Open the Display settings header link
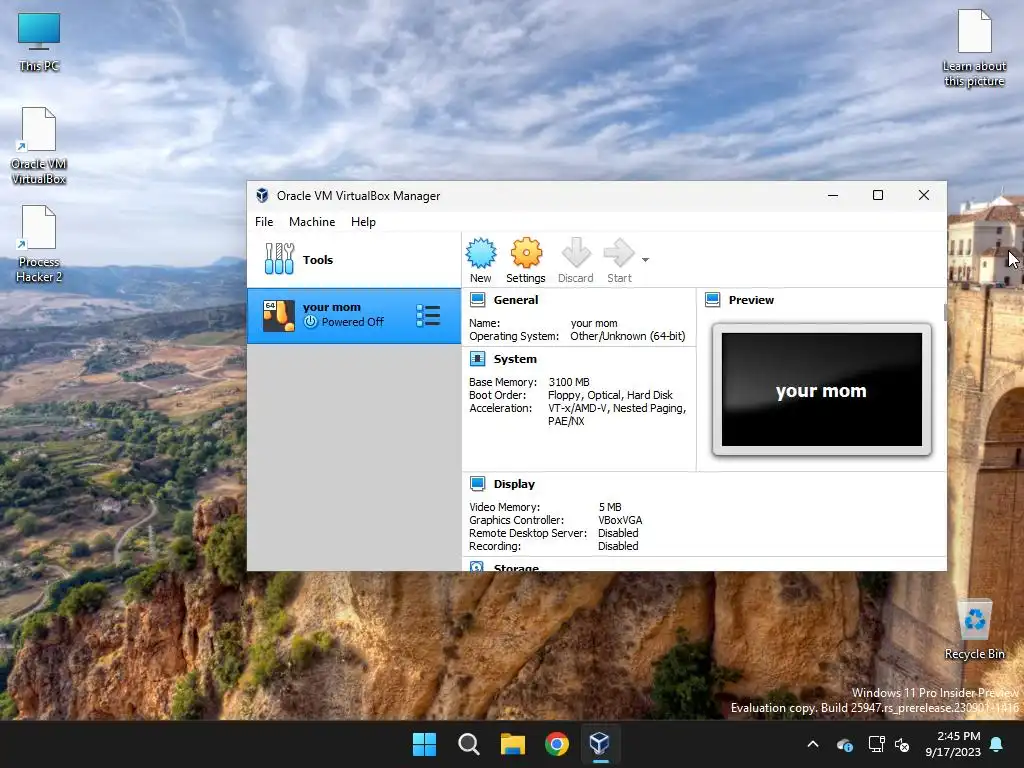1024x768 pixels. 514,484
